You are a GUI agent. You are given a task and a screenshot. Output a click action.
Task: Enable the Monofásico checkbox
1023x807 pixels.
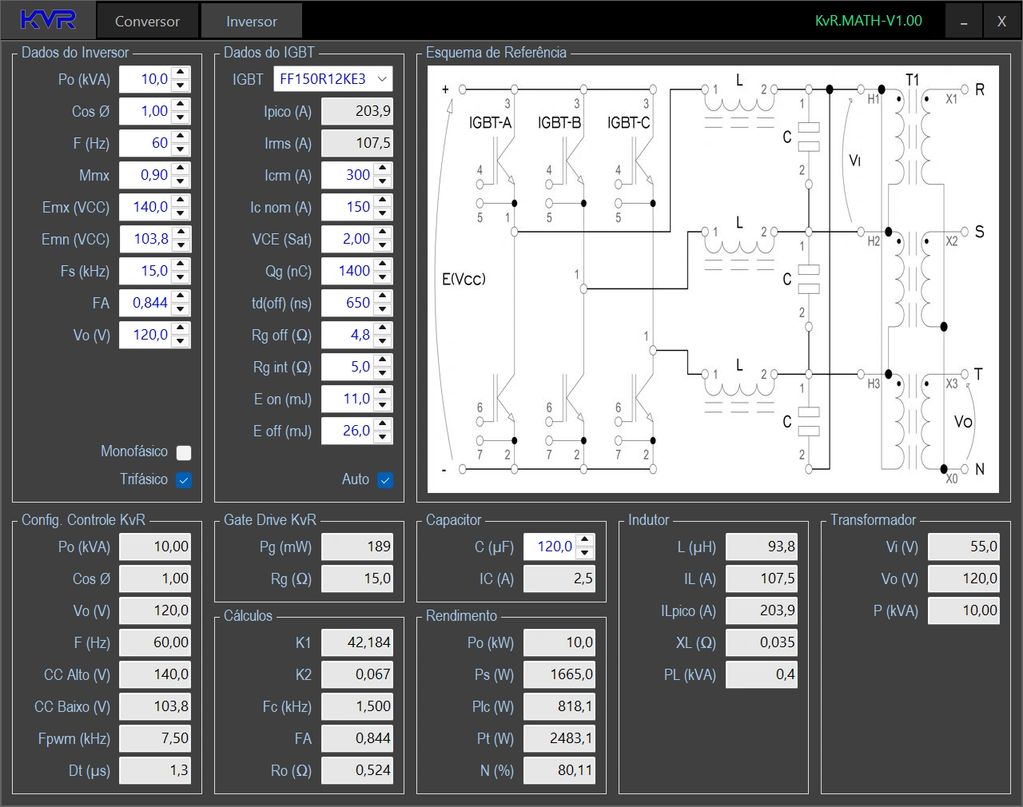(x=184, y=452)
